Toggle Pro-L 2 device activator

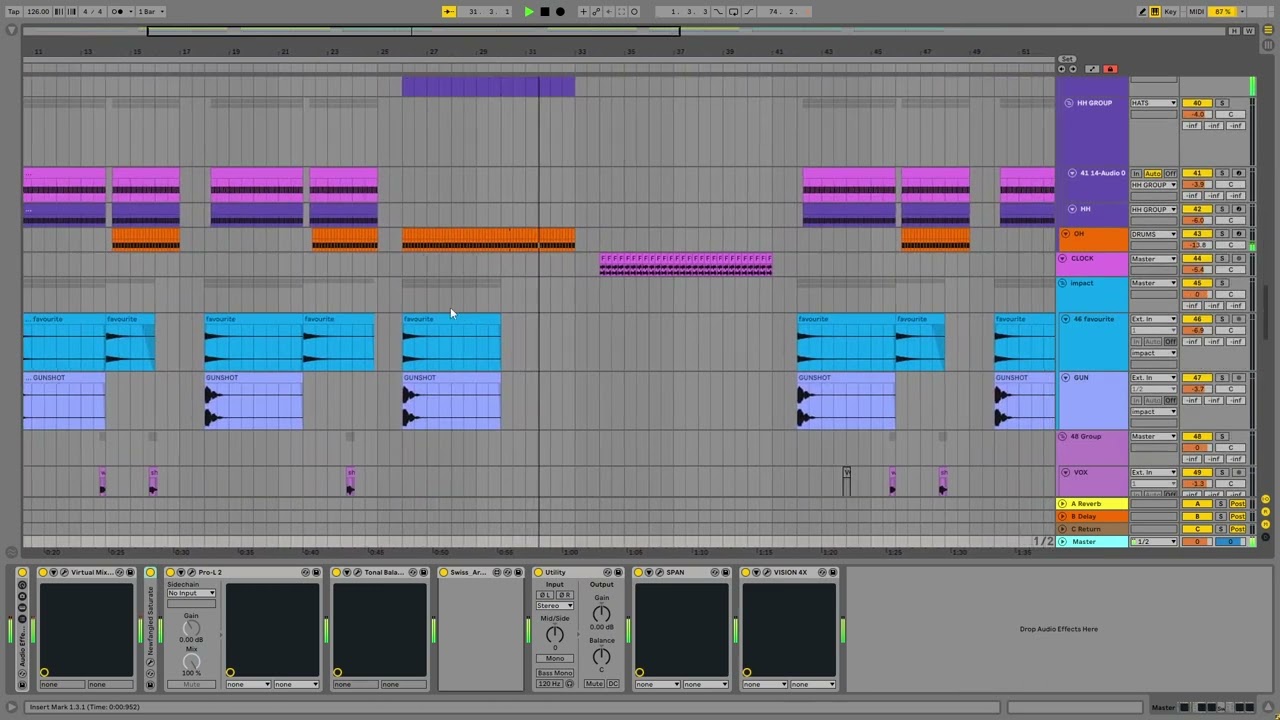170,572
